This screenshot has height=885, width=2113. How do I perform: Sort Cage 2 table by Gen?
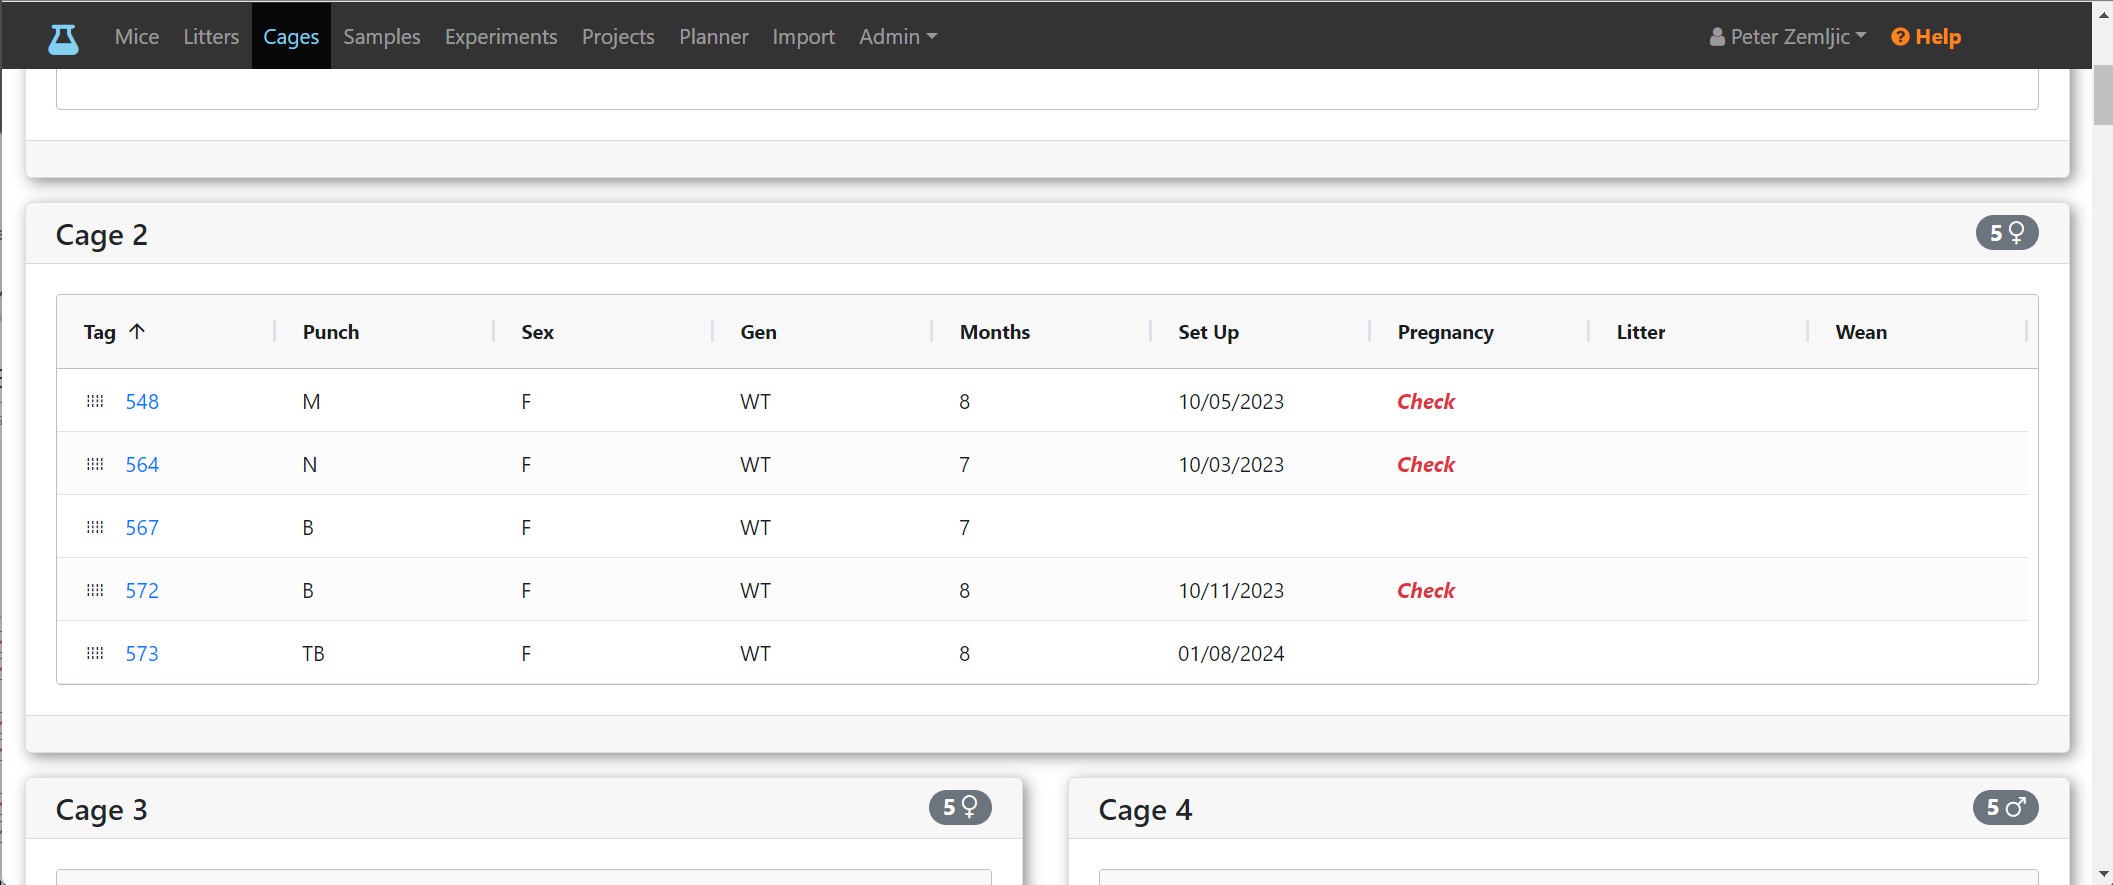click(758, 332)
